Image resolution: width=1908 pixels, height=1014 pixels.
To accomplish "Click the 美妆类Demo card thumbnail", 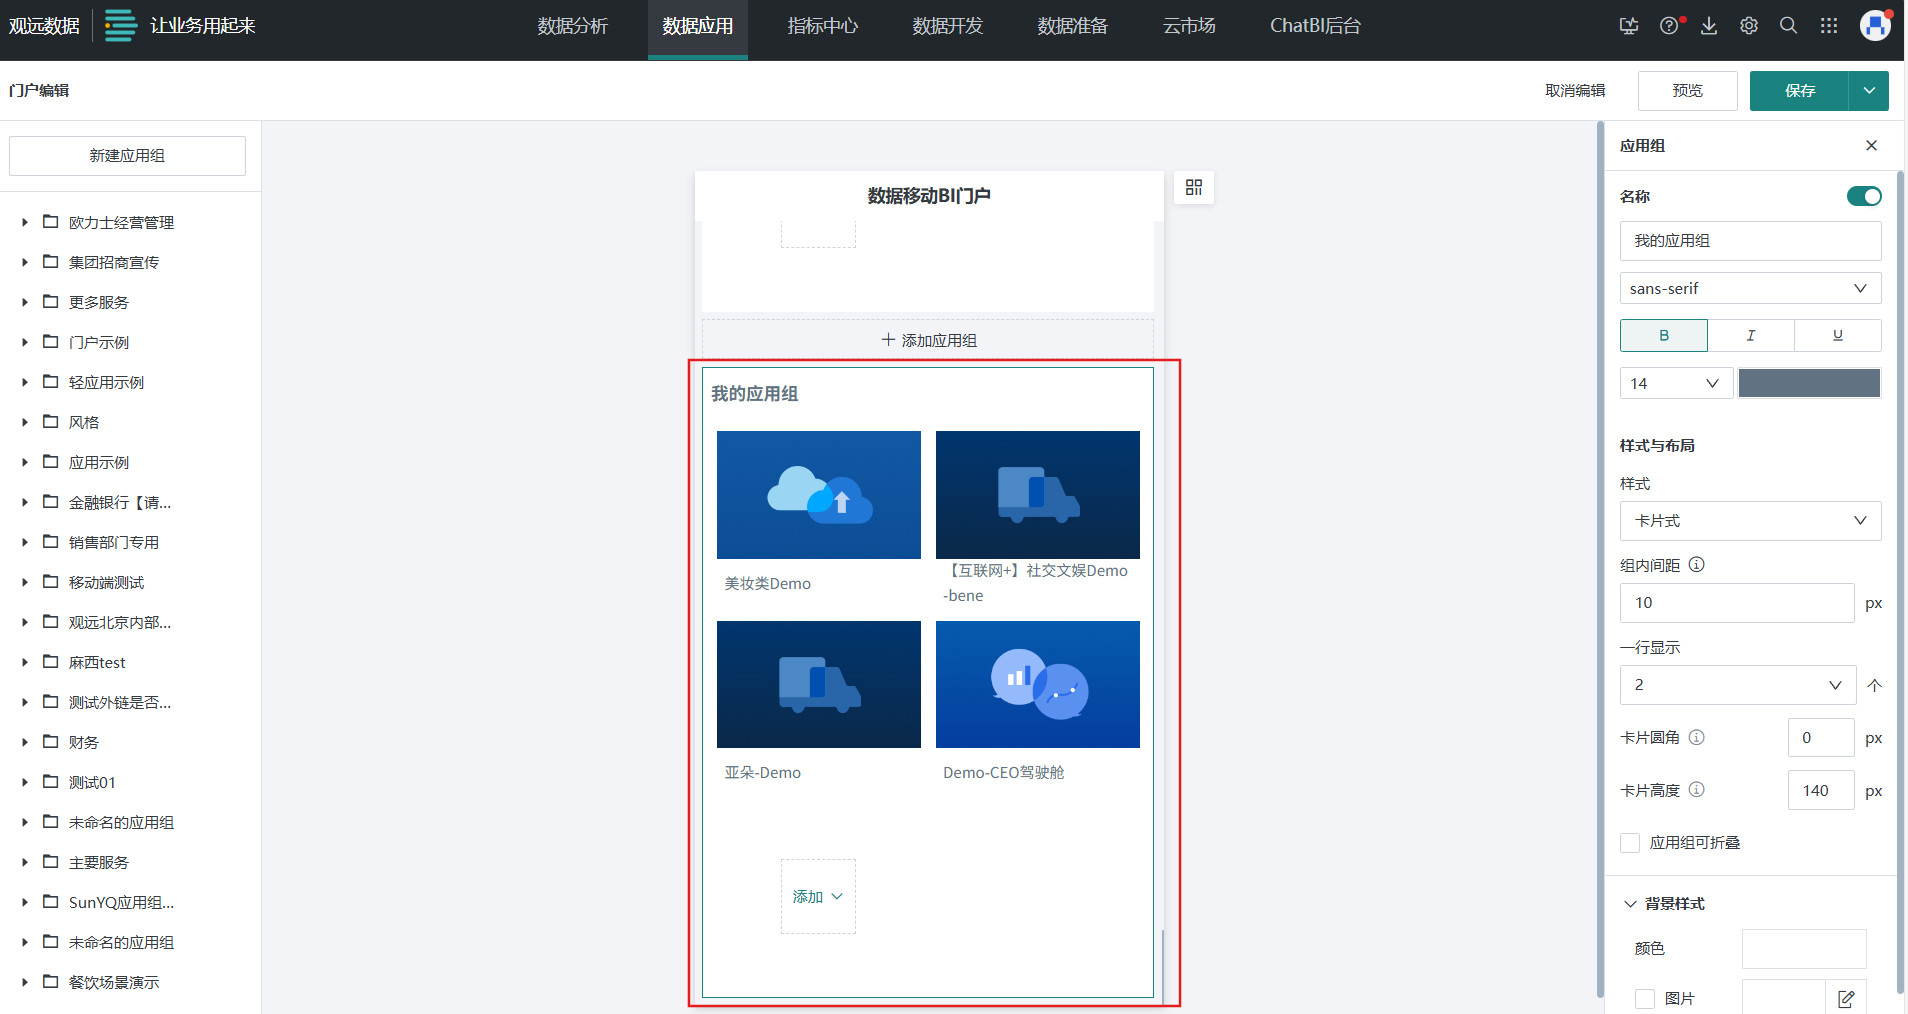I will click(818, 495).
